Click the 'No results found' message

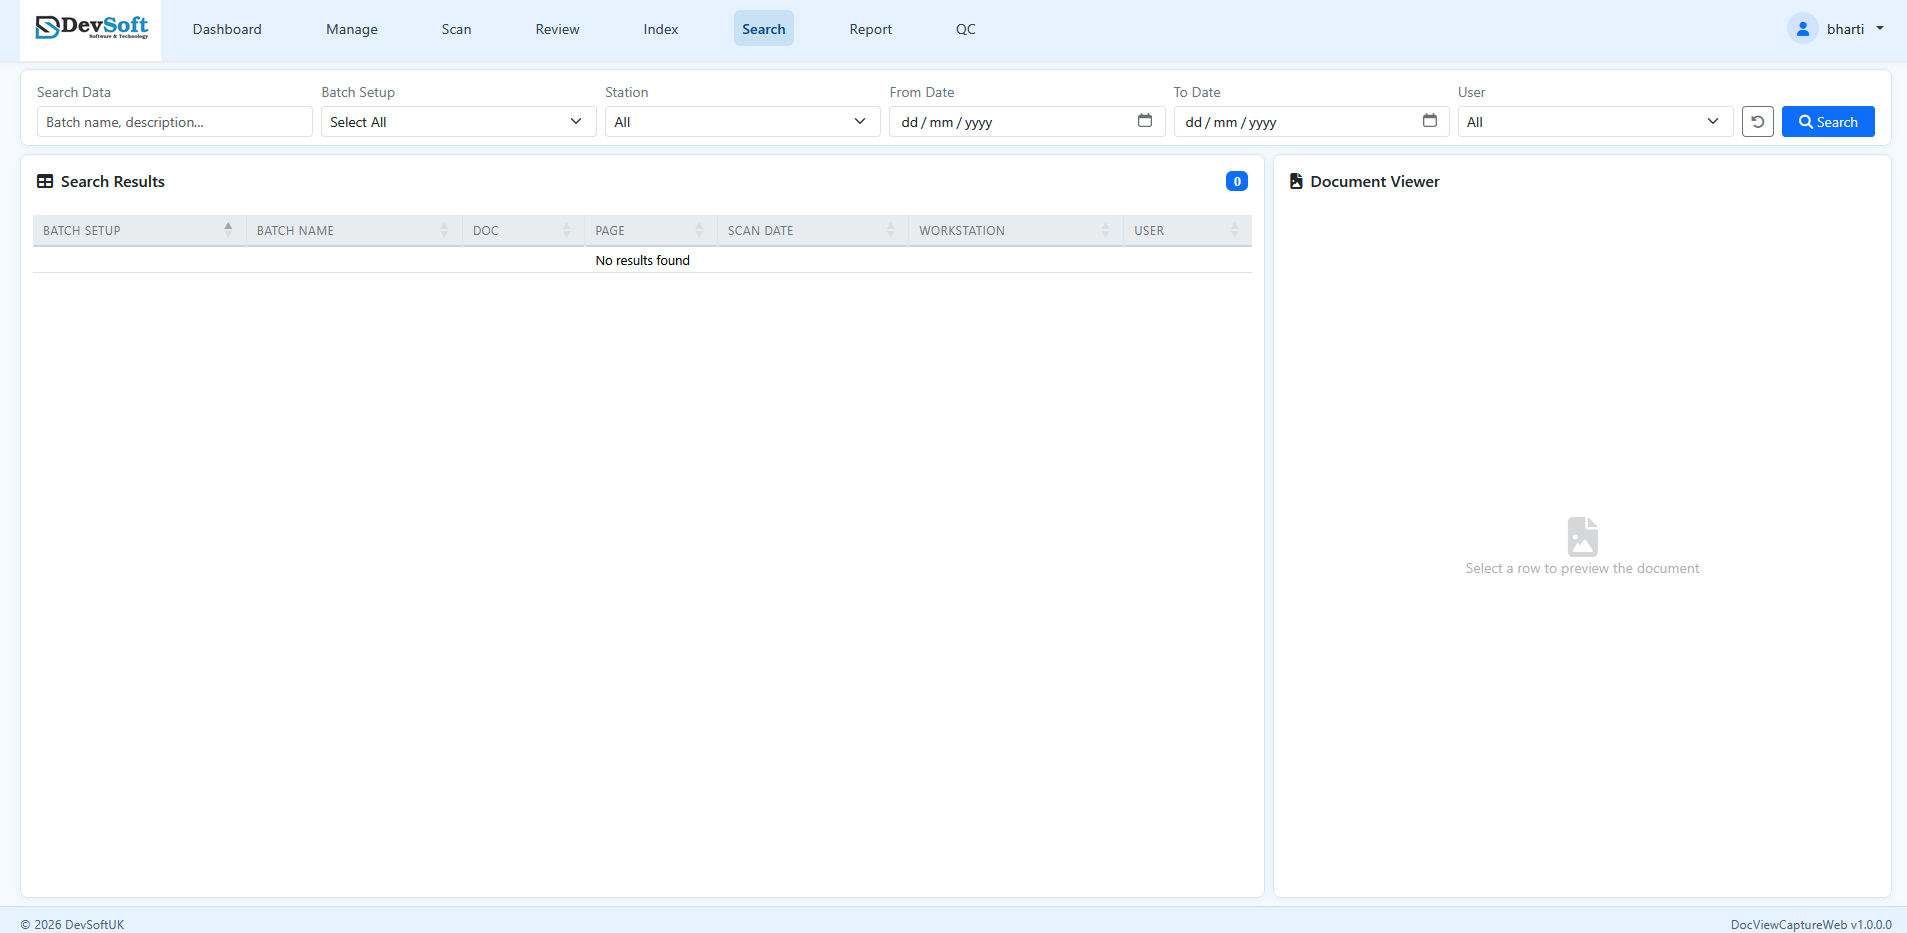[643, 260]
